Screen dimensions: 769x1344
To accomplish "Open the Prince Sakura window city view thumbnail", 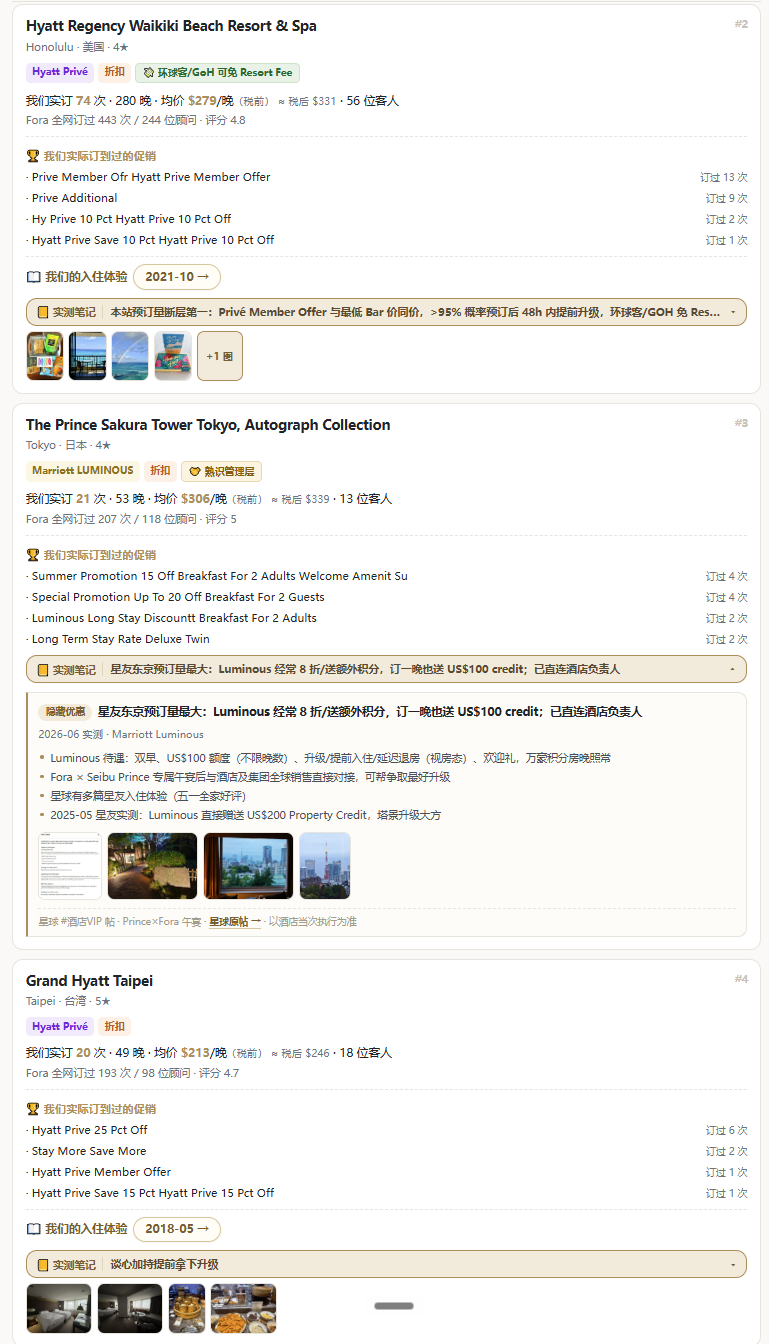I will [249, 866].
